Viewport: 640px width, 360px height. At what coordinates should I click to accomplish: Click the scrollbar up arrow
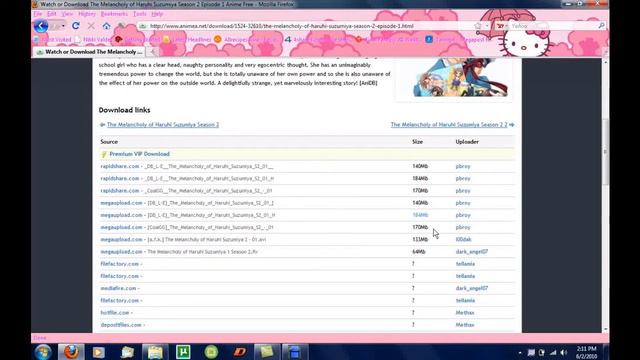click(606, 62)
